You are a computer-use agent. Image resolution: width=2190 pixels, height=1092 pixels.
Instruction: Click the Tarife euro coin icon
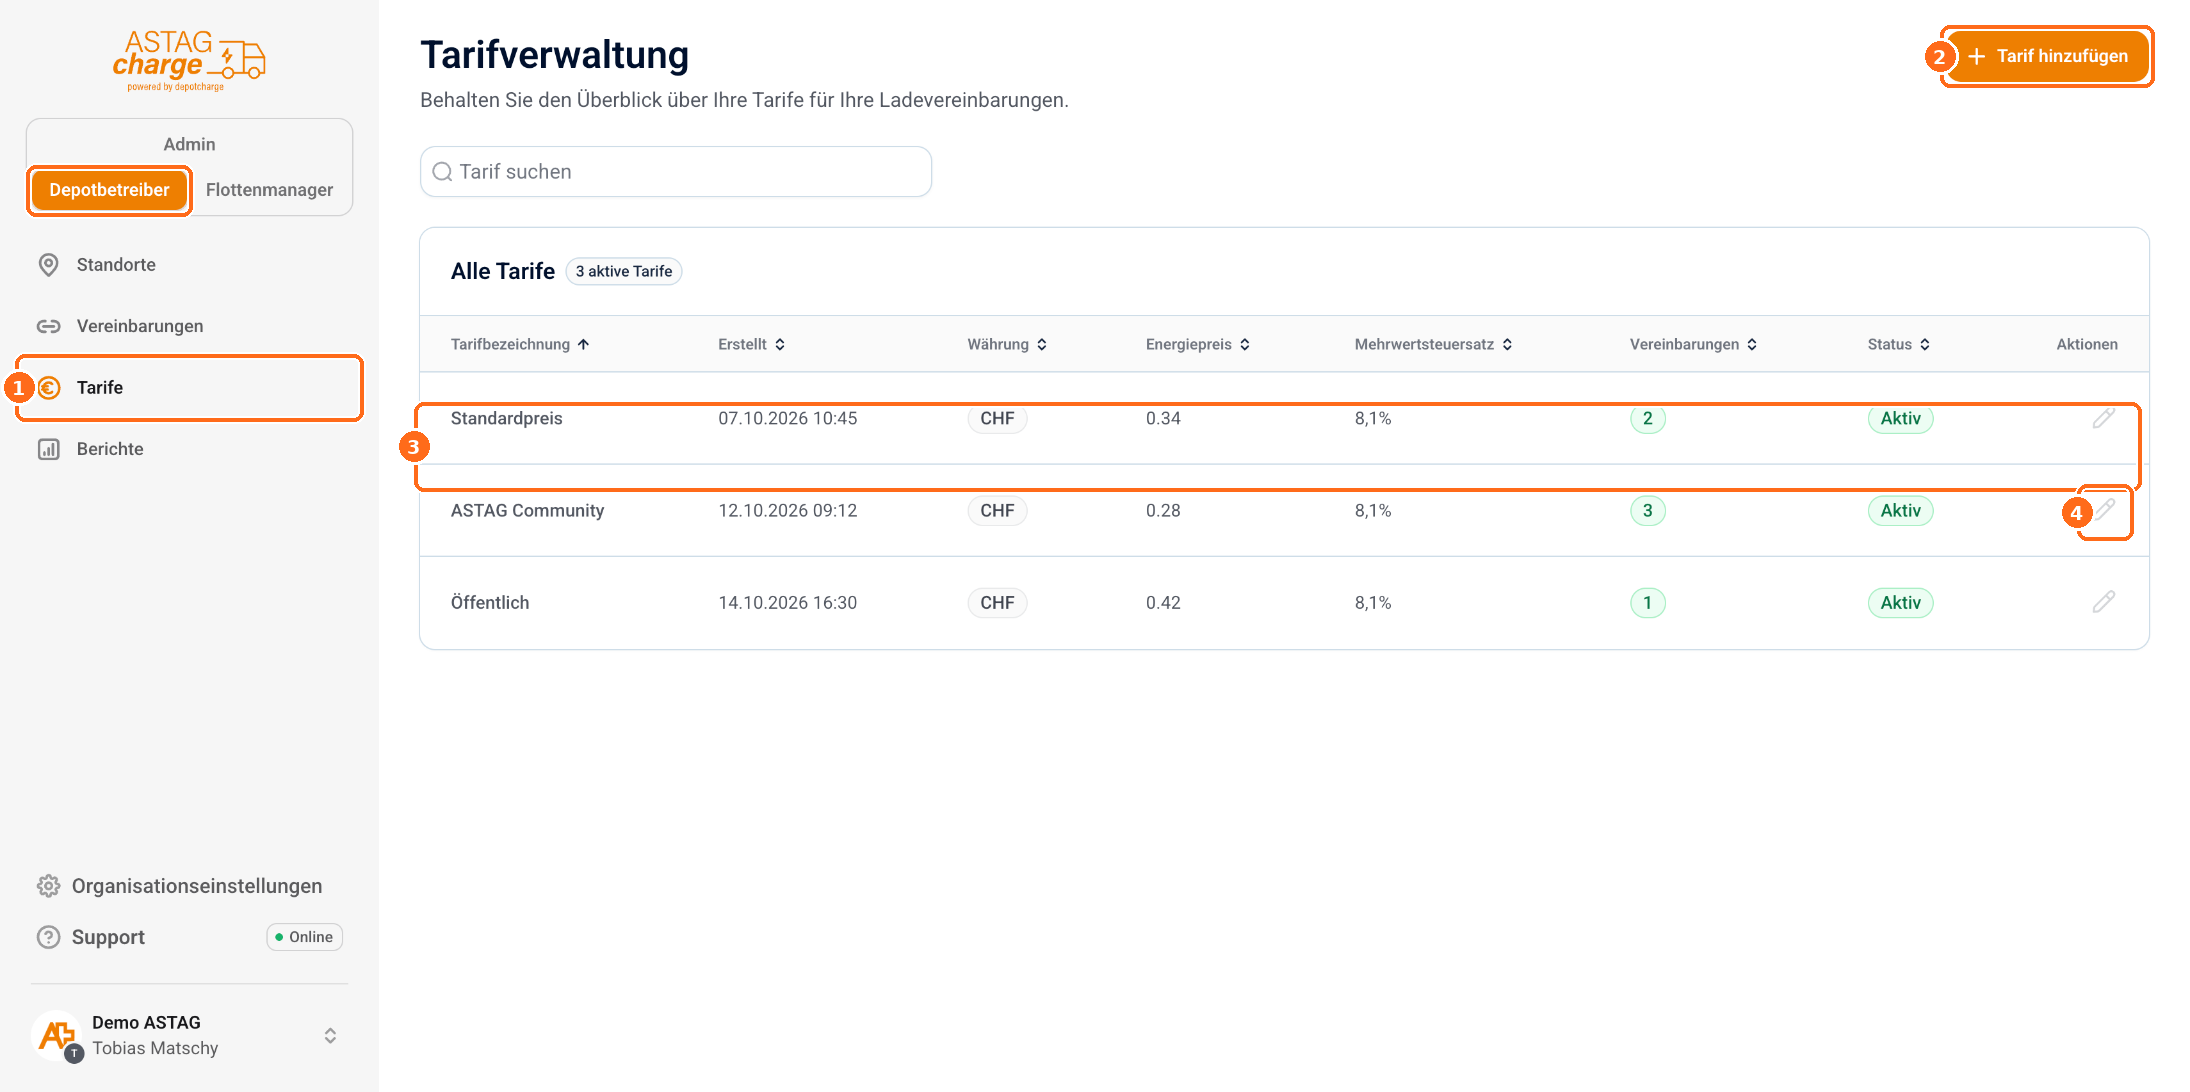(x=49, y=388)
